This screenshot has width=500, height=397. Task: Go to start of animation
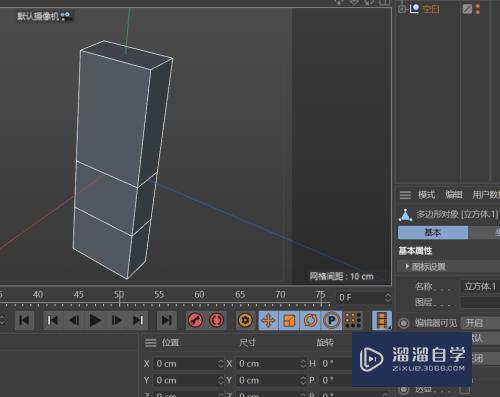click(x=24, y=321)
